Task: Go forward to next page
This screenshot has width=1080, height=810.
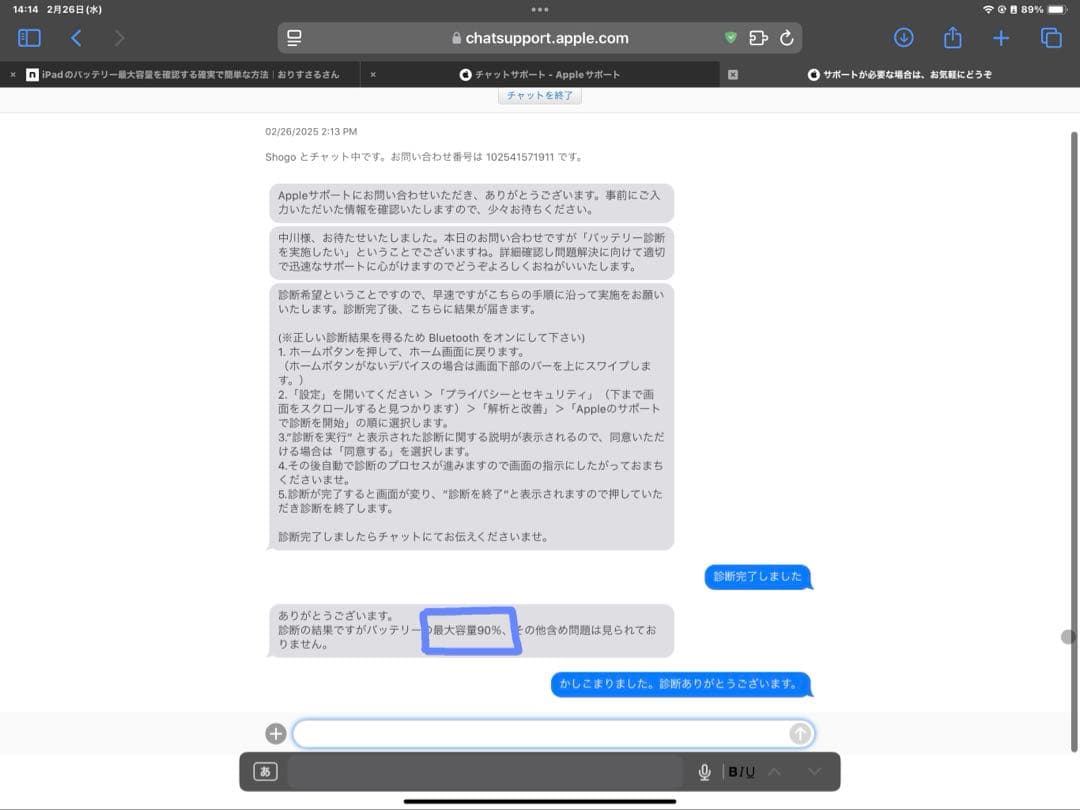Action: [x=119, y=38]
